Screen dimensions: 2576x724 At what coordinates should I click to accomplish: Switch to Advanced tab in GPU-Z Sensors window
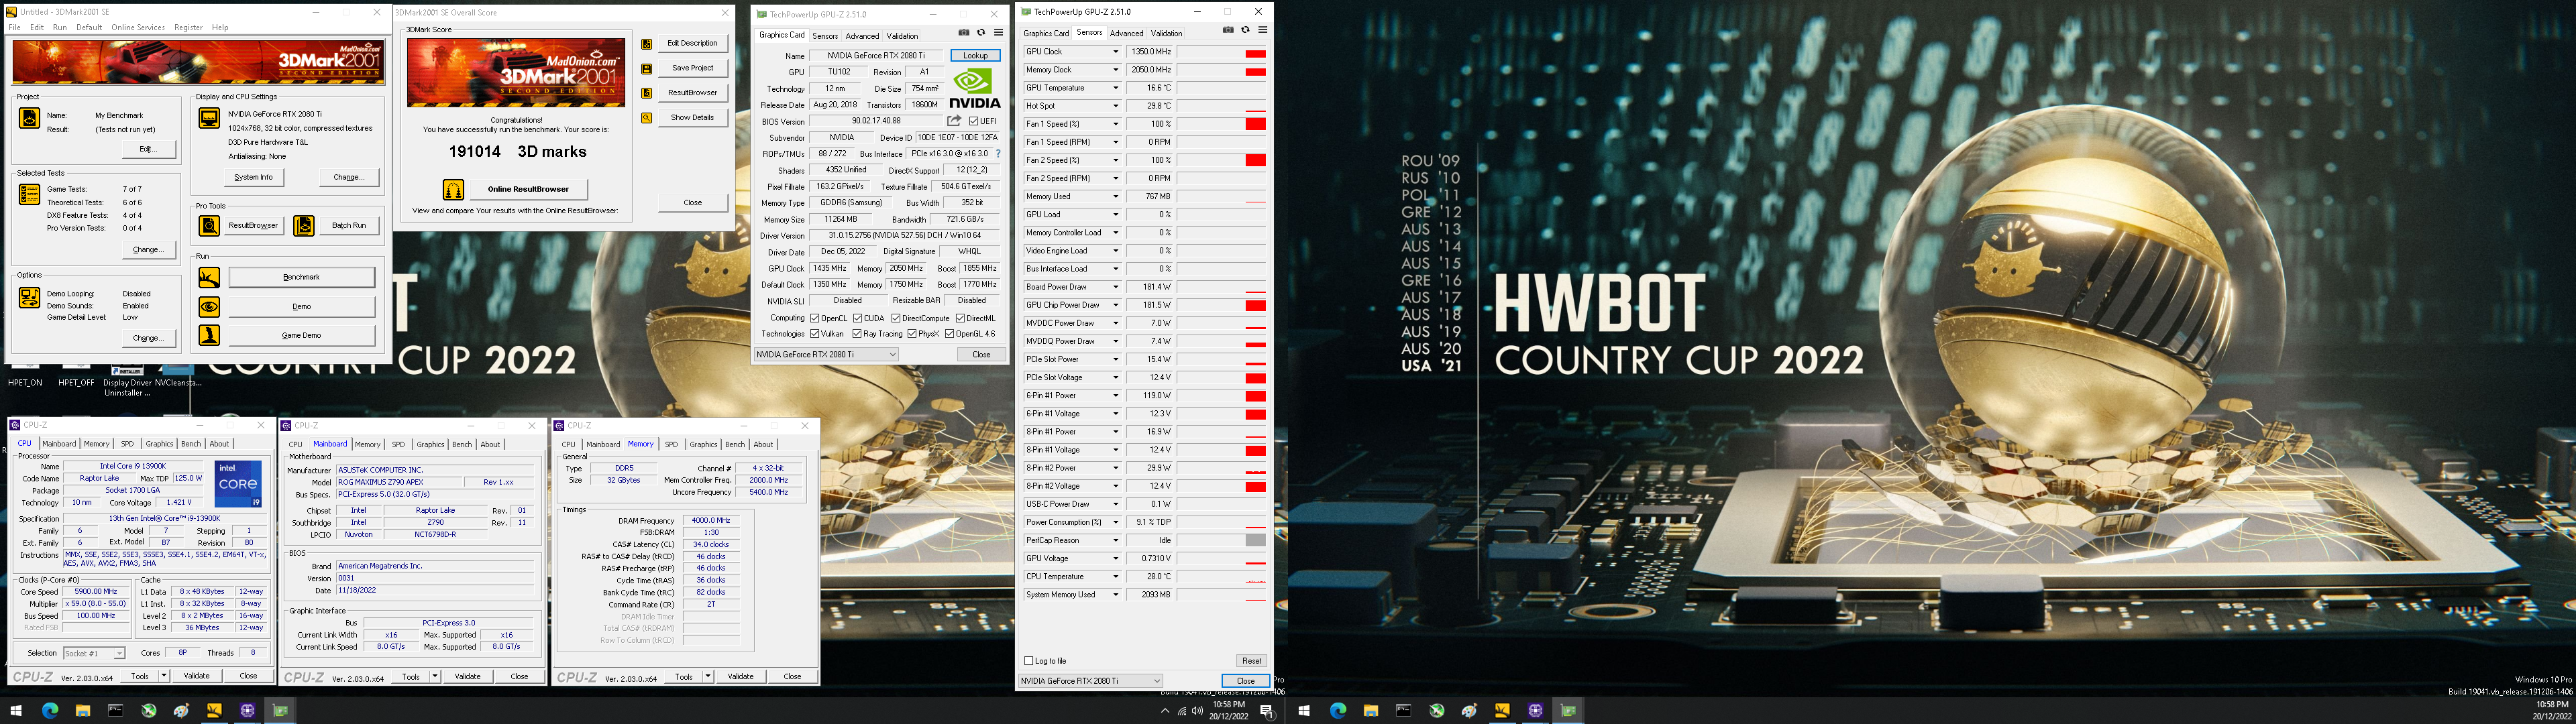coord(1126,33)
